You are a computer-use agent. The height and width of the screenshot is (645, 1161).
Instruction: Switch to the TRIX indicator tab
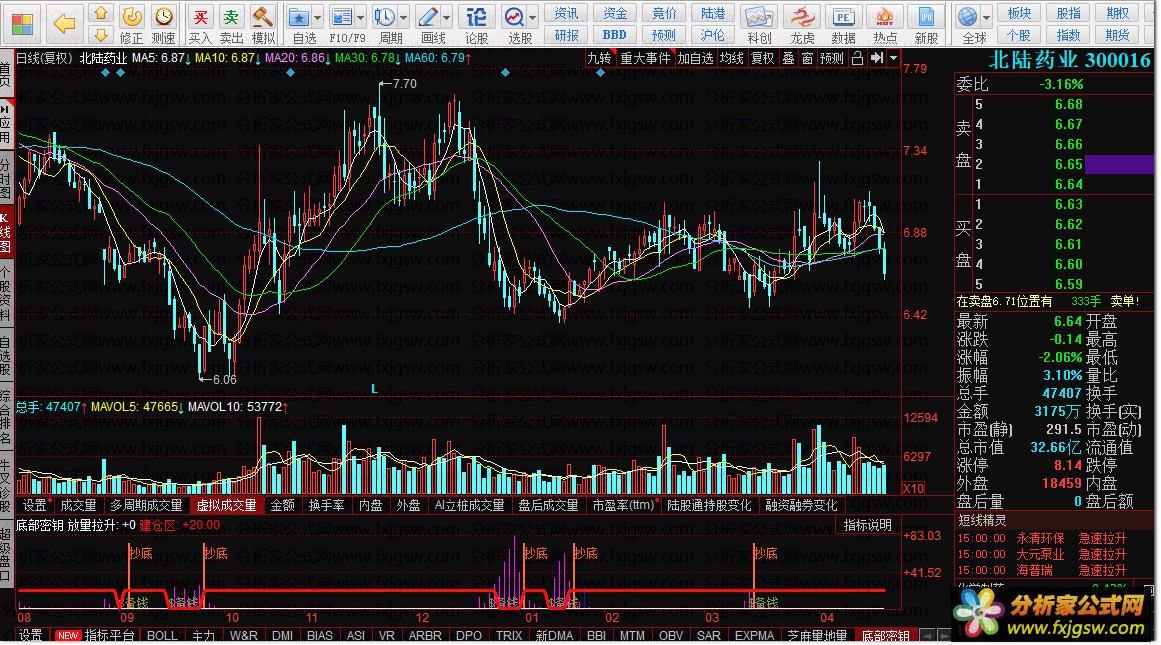click(509, 635)
